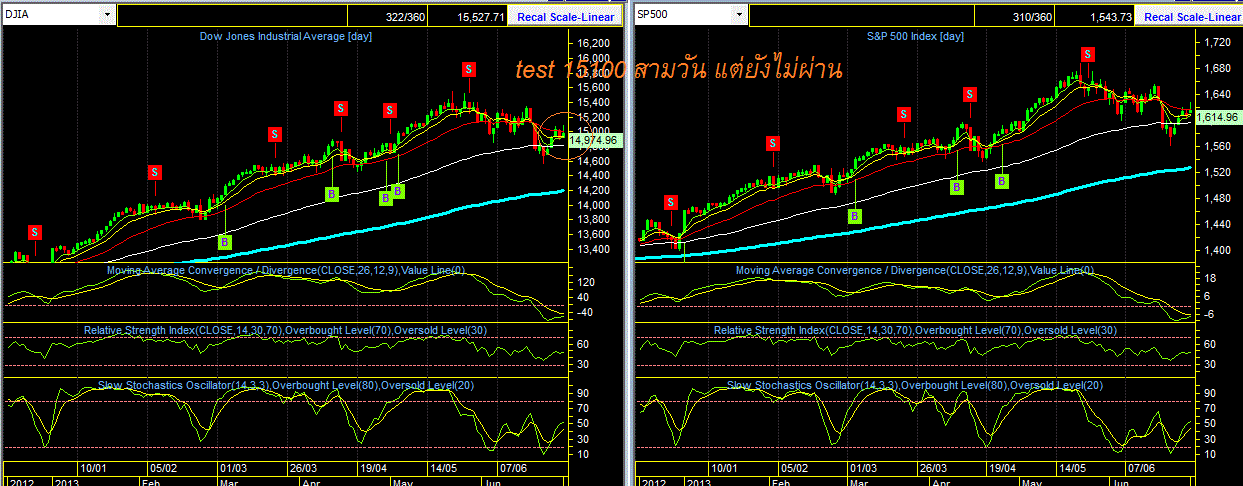Click the empty black field beside DJIA dropdown
The image size is (1243, 486).
pos(233,16)
